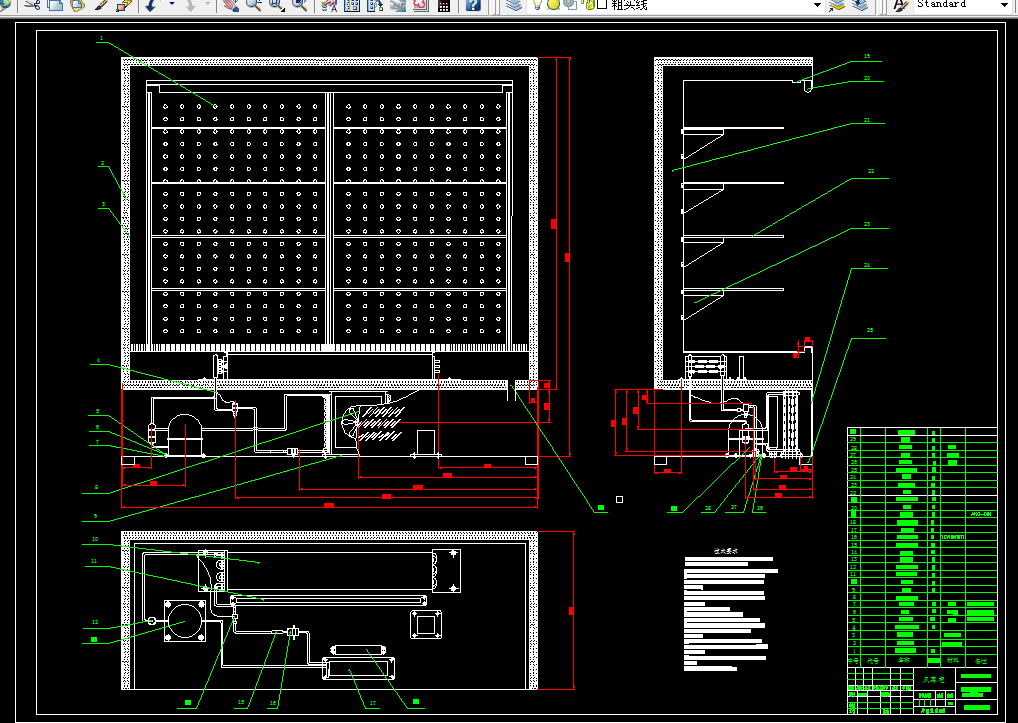Select part balloon number 19 label
1018x723 pixels.
coord(867,56)
